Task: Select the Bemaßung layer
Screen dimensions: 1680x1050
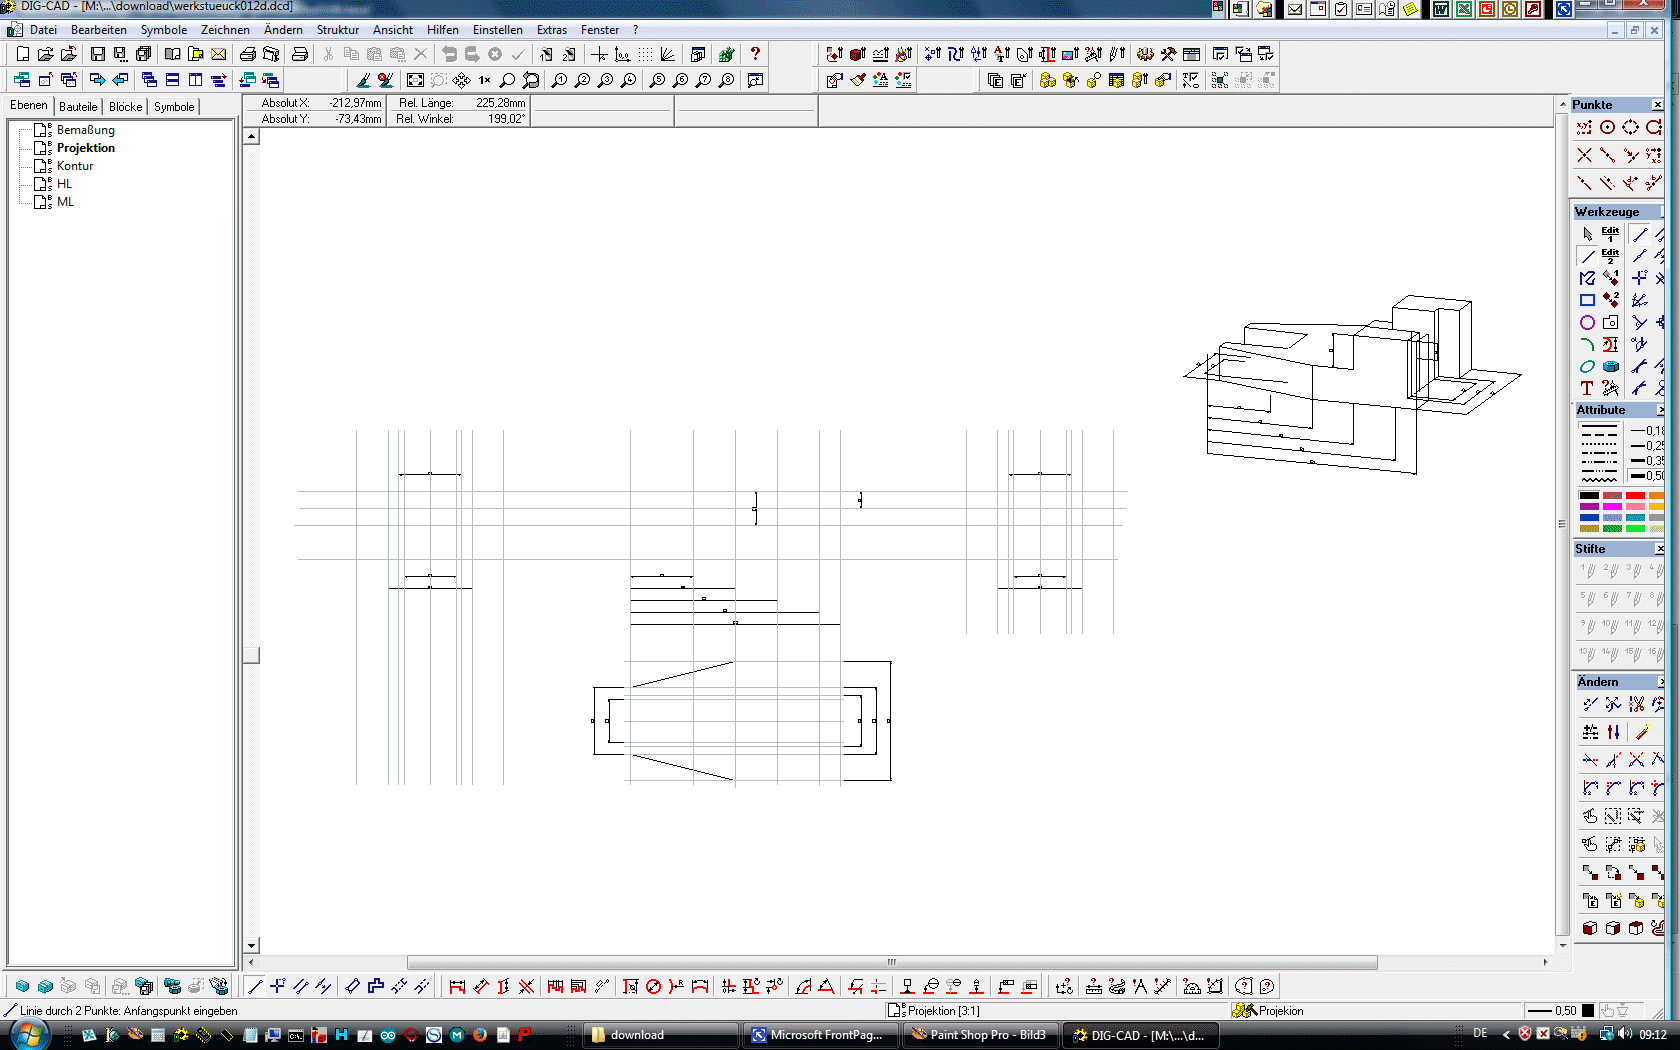Action: pyautogui.click(x=85, y=130)
